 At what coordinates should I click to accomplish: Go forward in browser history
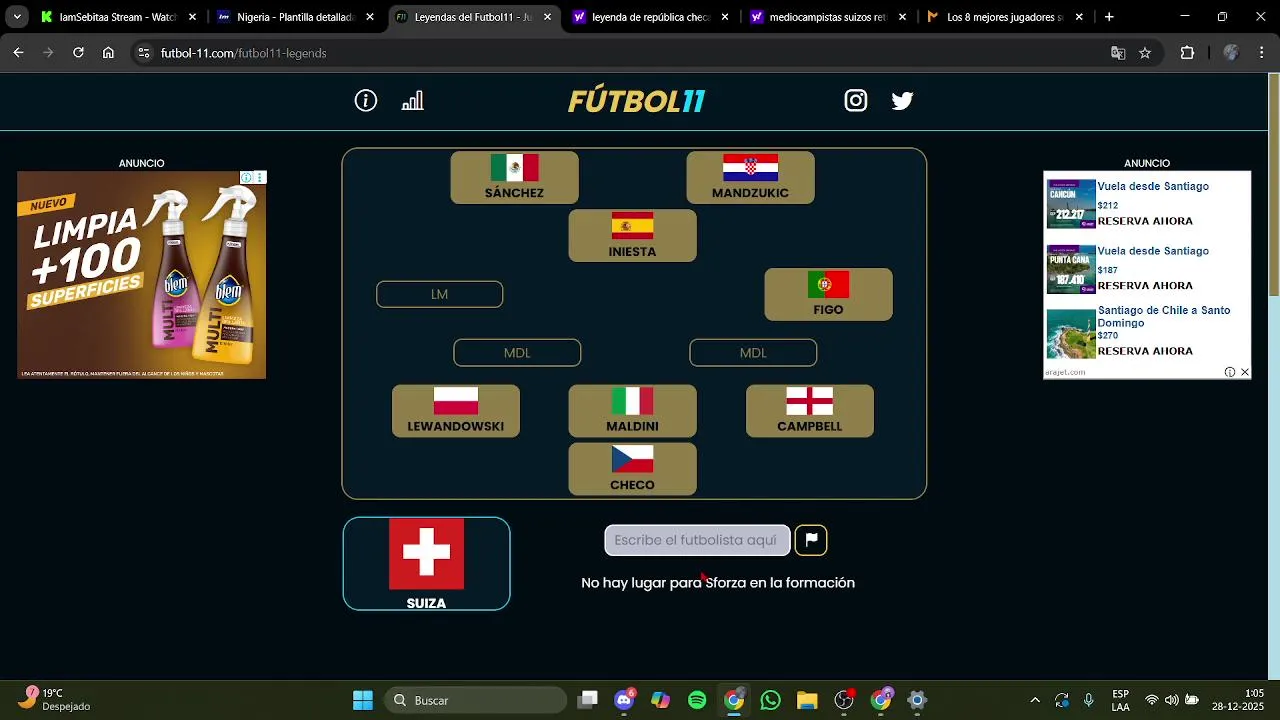[x=48, y=53]
